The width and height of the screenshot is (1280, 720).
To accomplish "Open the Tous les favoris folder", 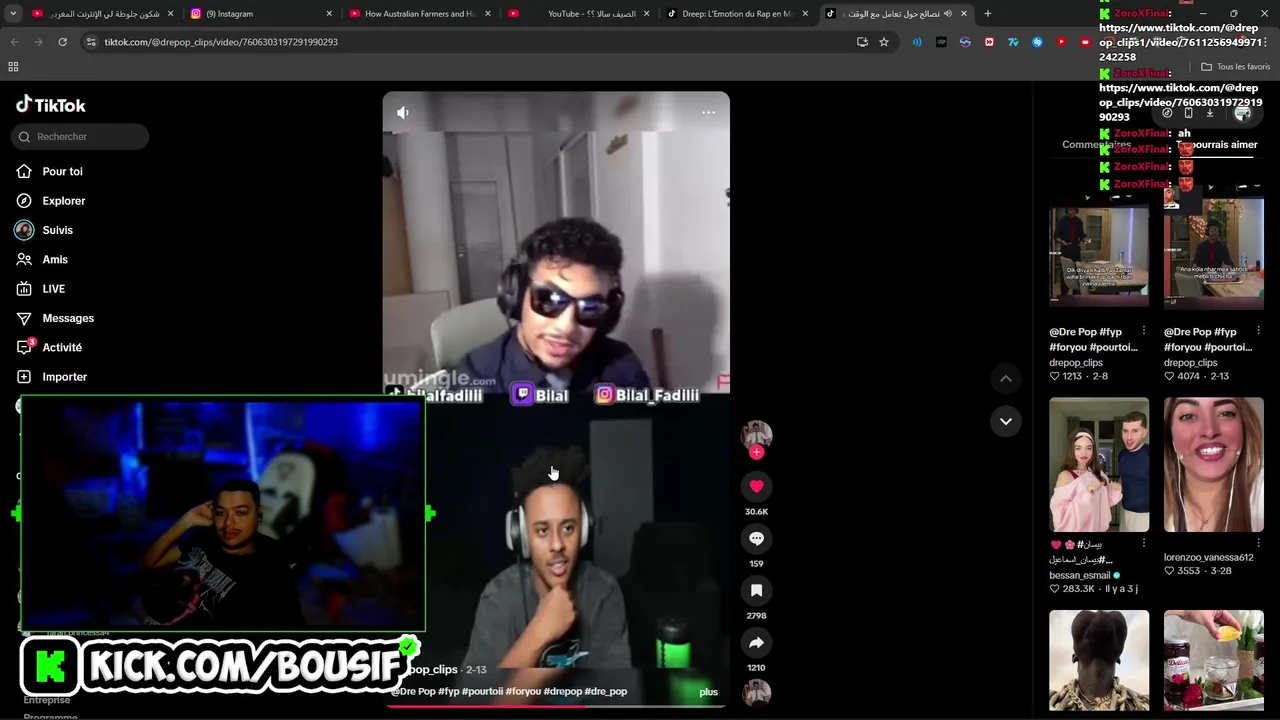I will (x=1235, y=67).
